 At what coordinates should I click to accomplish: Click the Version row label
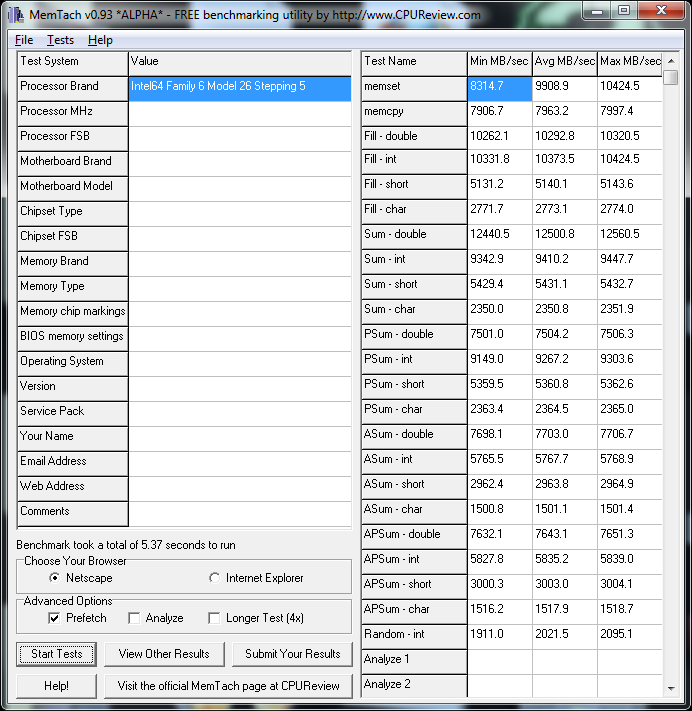point(73,388)
